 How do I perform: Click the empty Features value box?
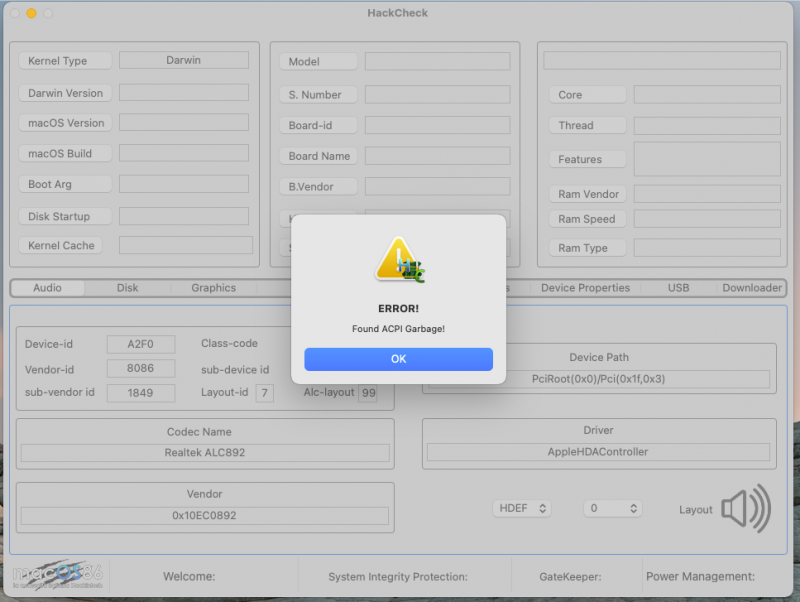[707, 159]
